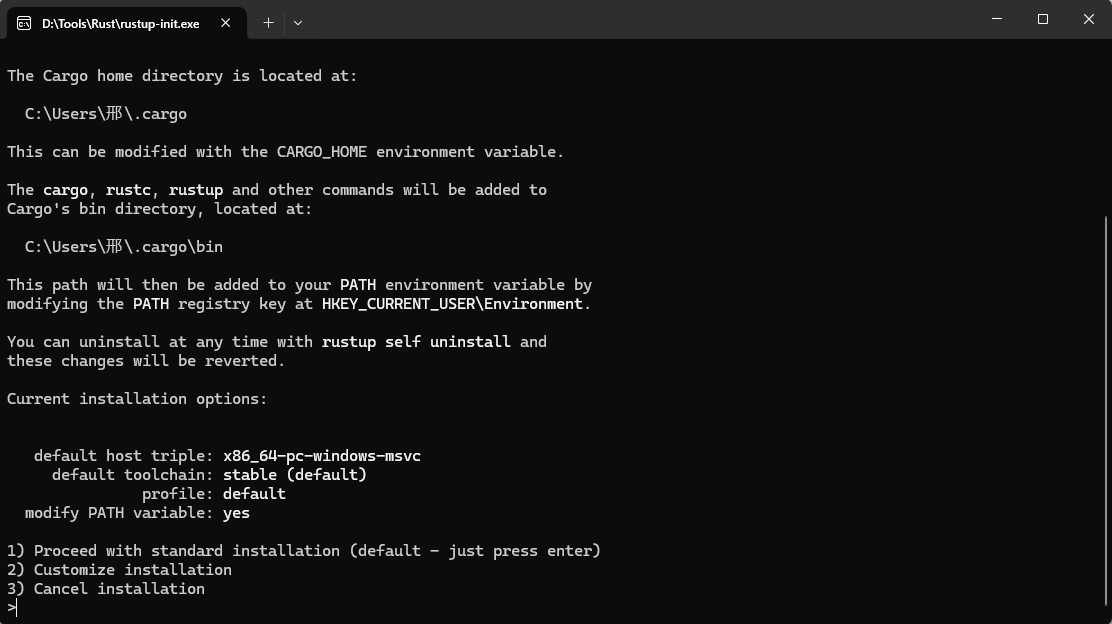
Task: Open the new tab plus button
Action: click(268, 22)
